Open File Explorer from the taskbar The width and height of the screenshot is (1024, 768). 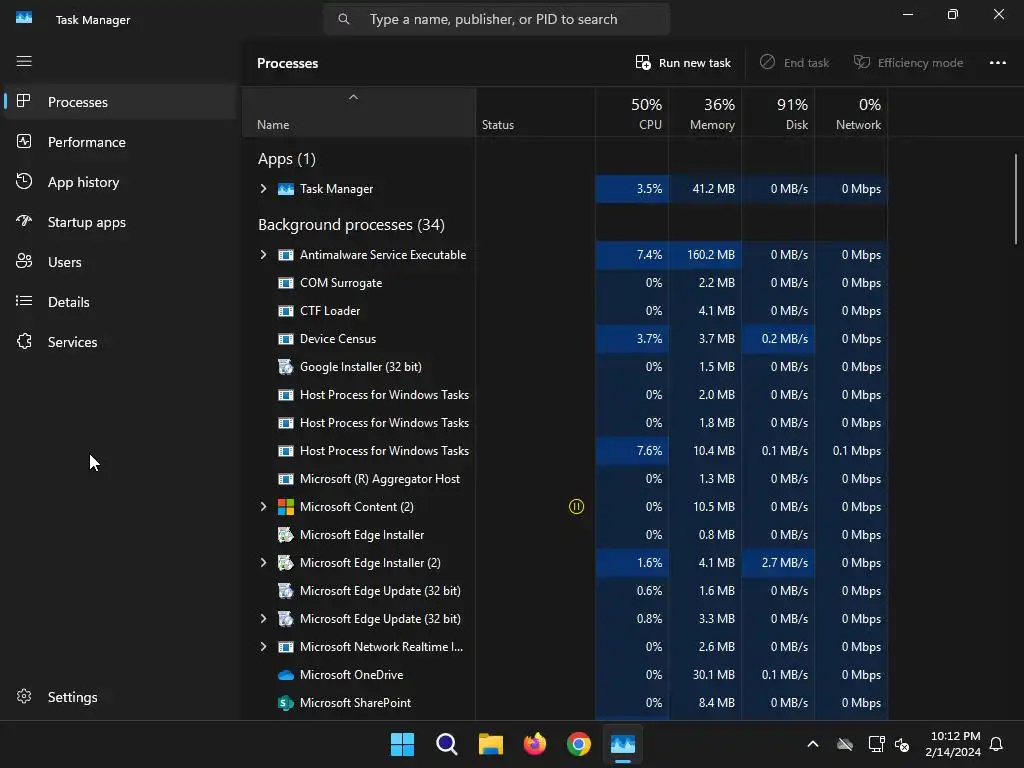[490, 744]
